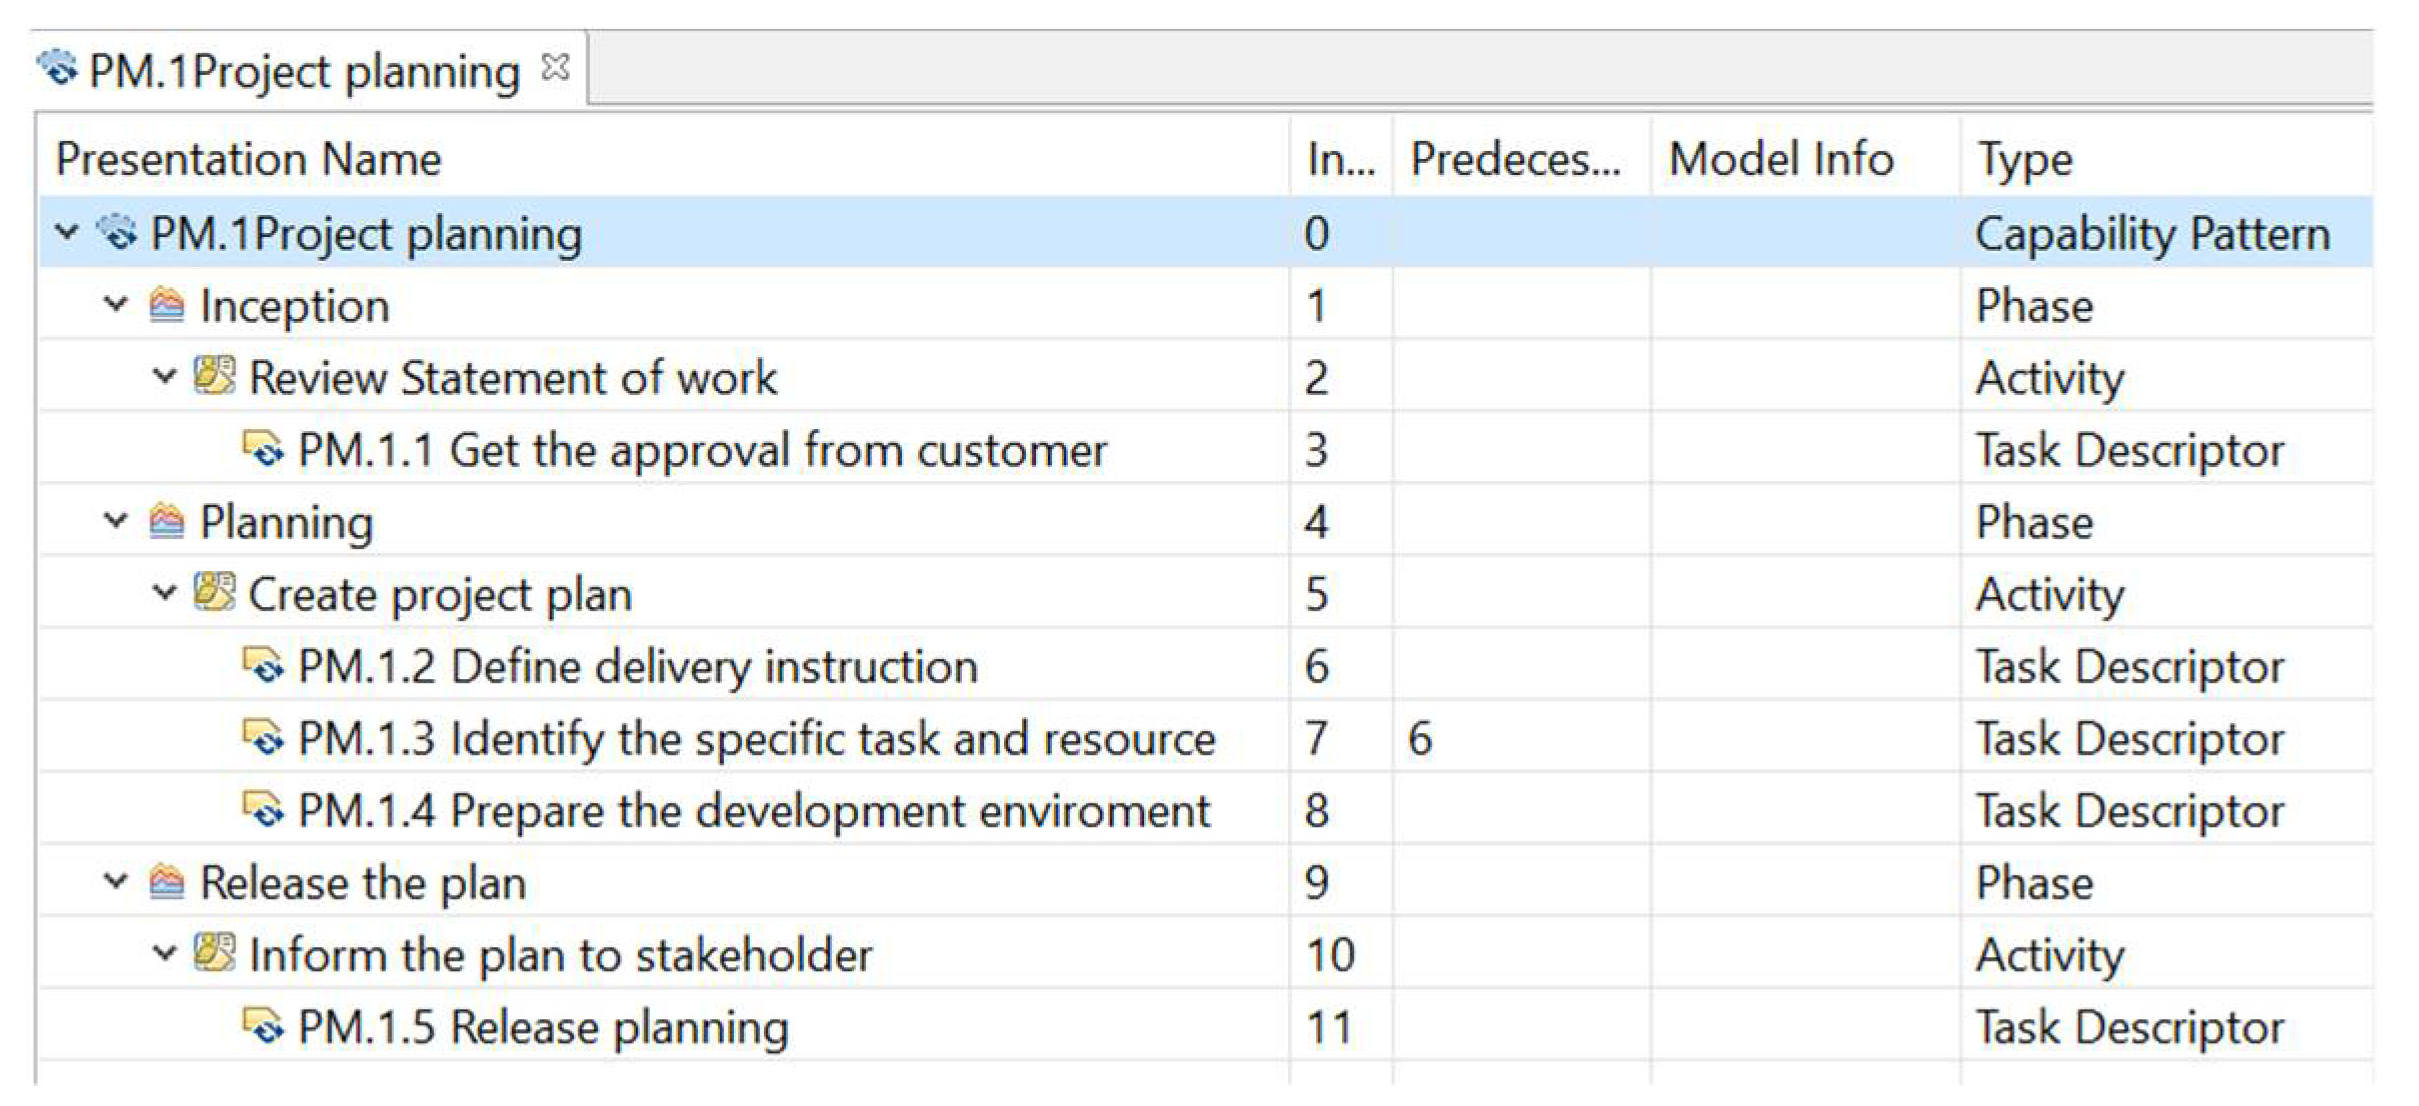Collapse the Create project plan activity
2419x1106 pixels.
164,593
